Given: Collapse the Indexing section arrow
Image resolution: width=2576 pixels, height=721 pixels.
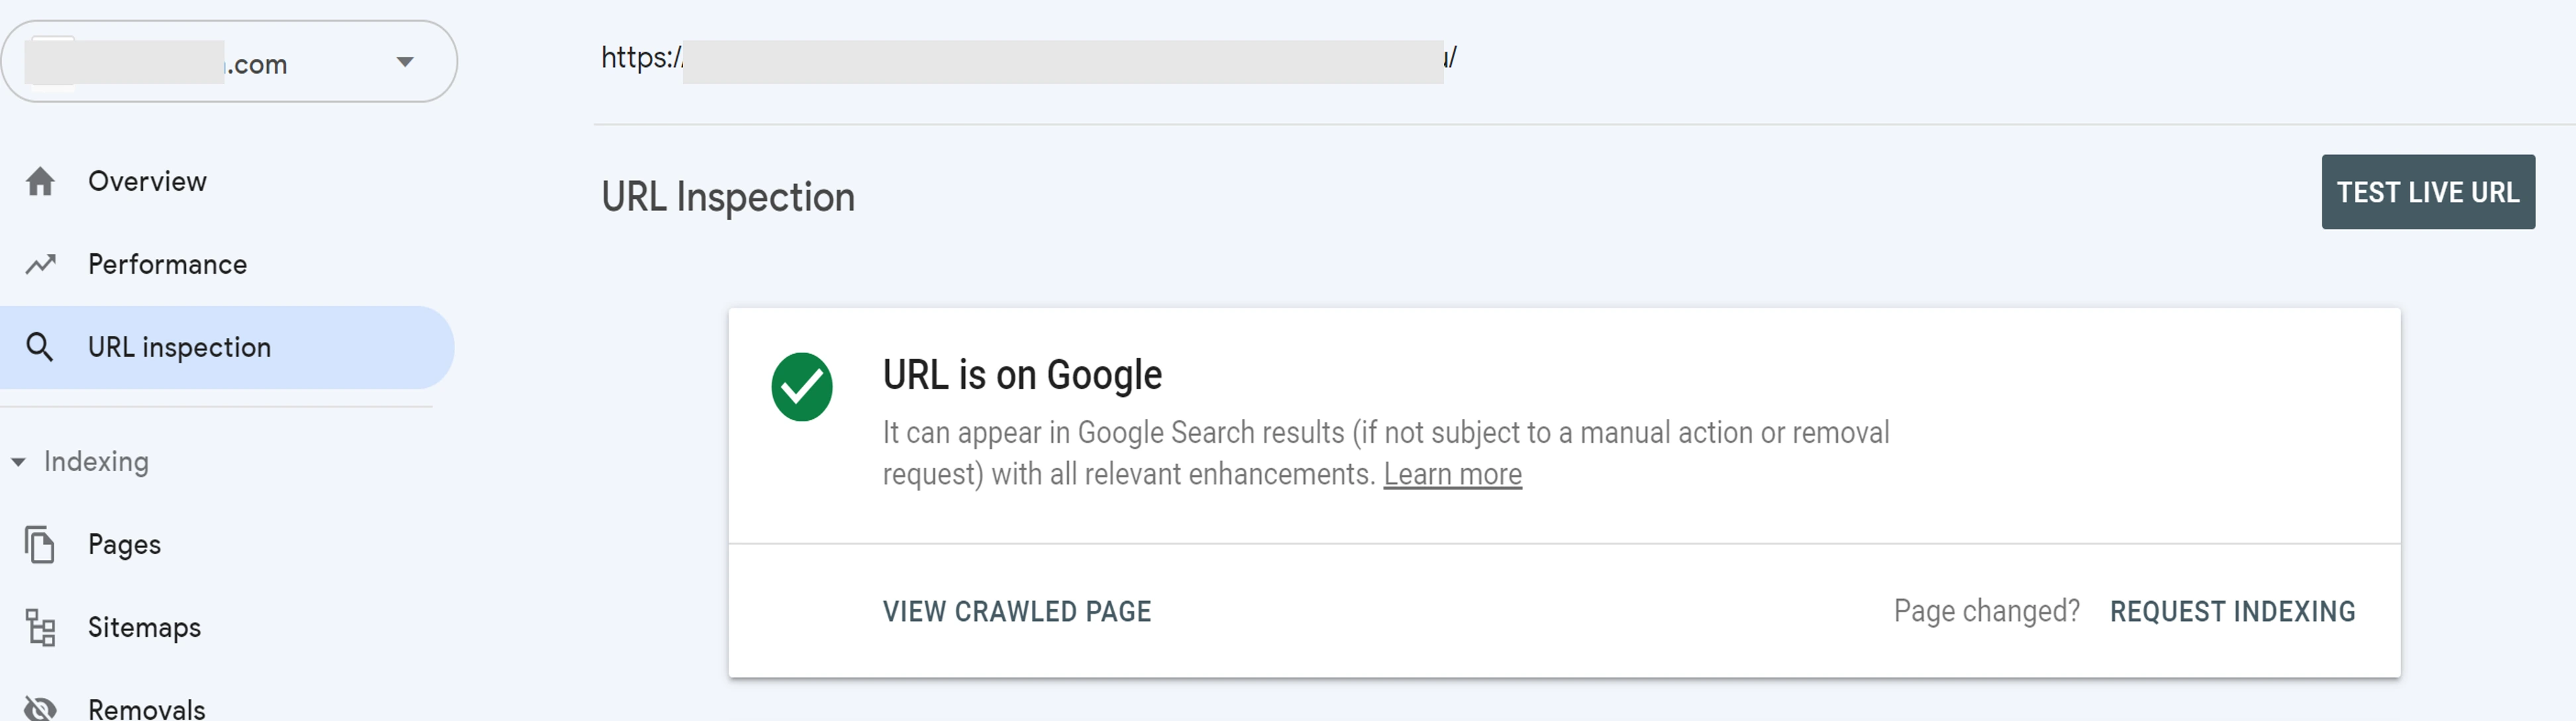Looking at the screenshot, I should click(x=18, y=462).
